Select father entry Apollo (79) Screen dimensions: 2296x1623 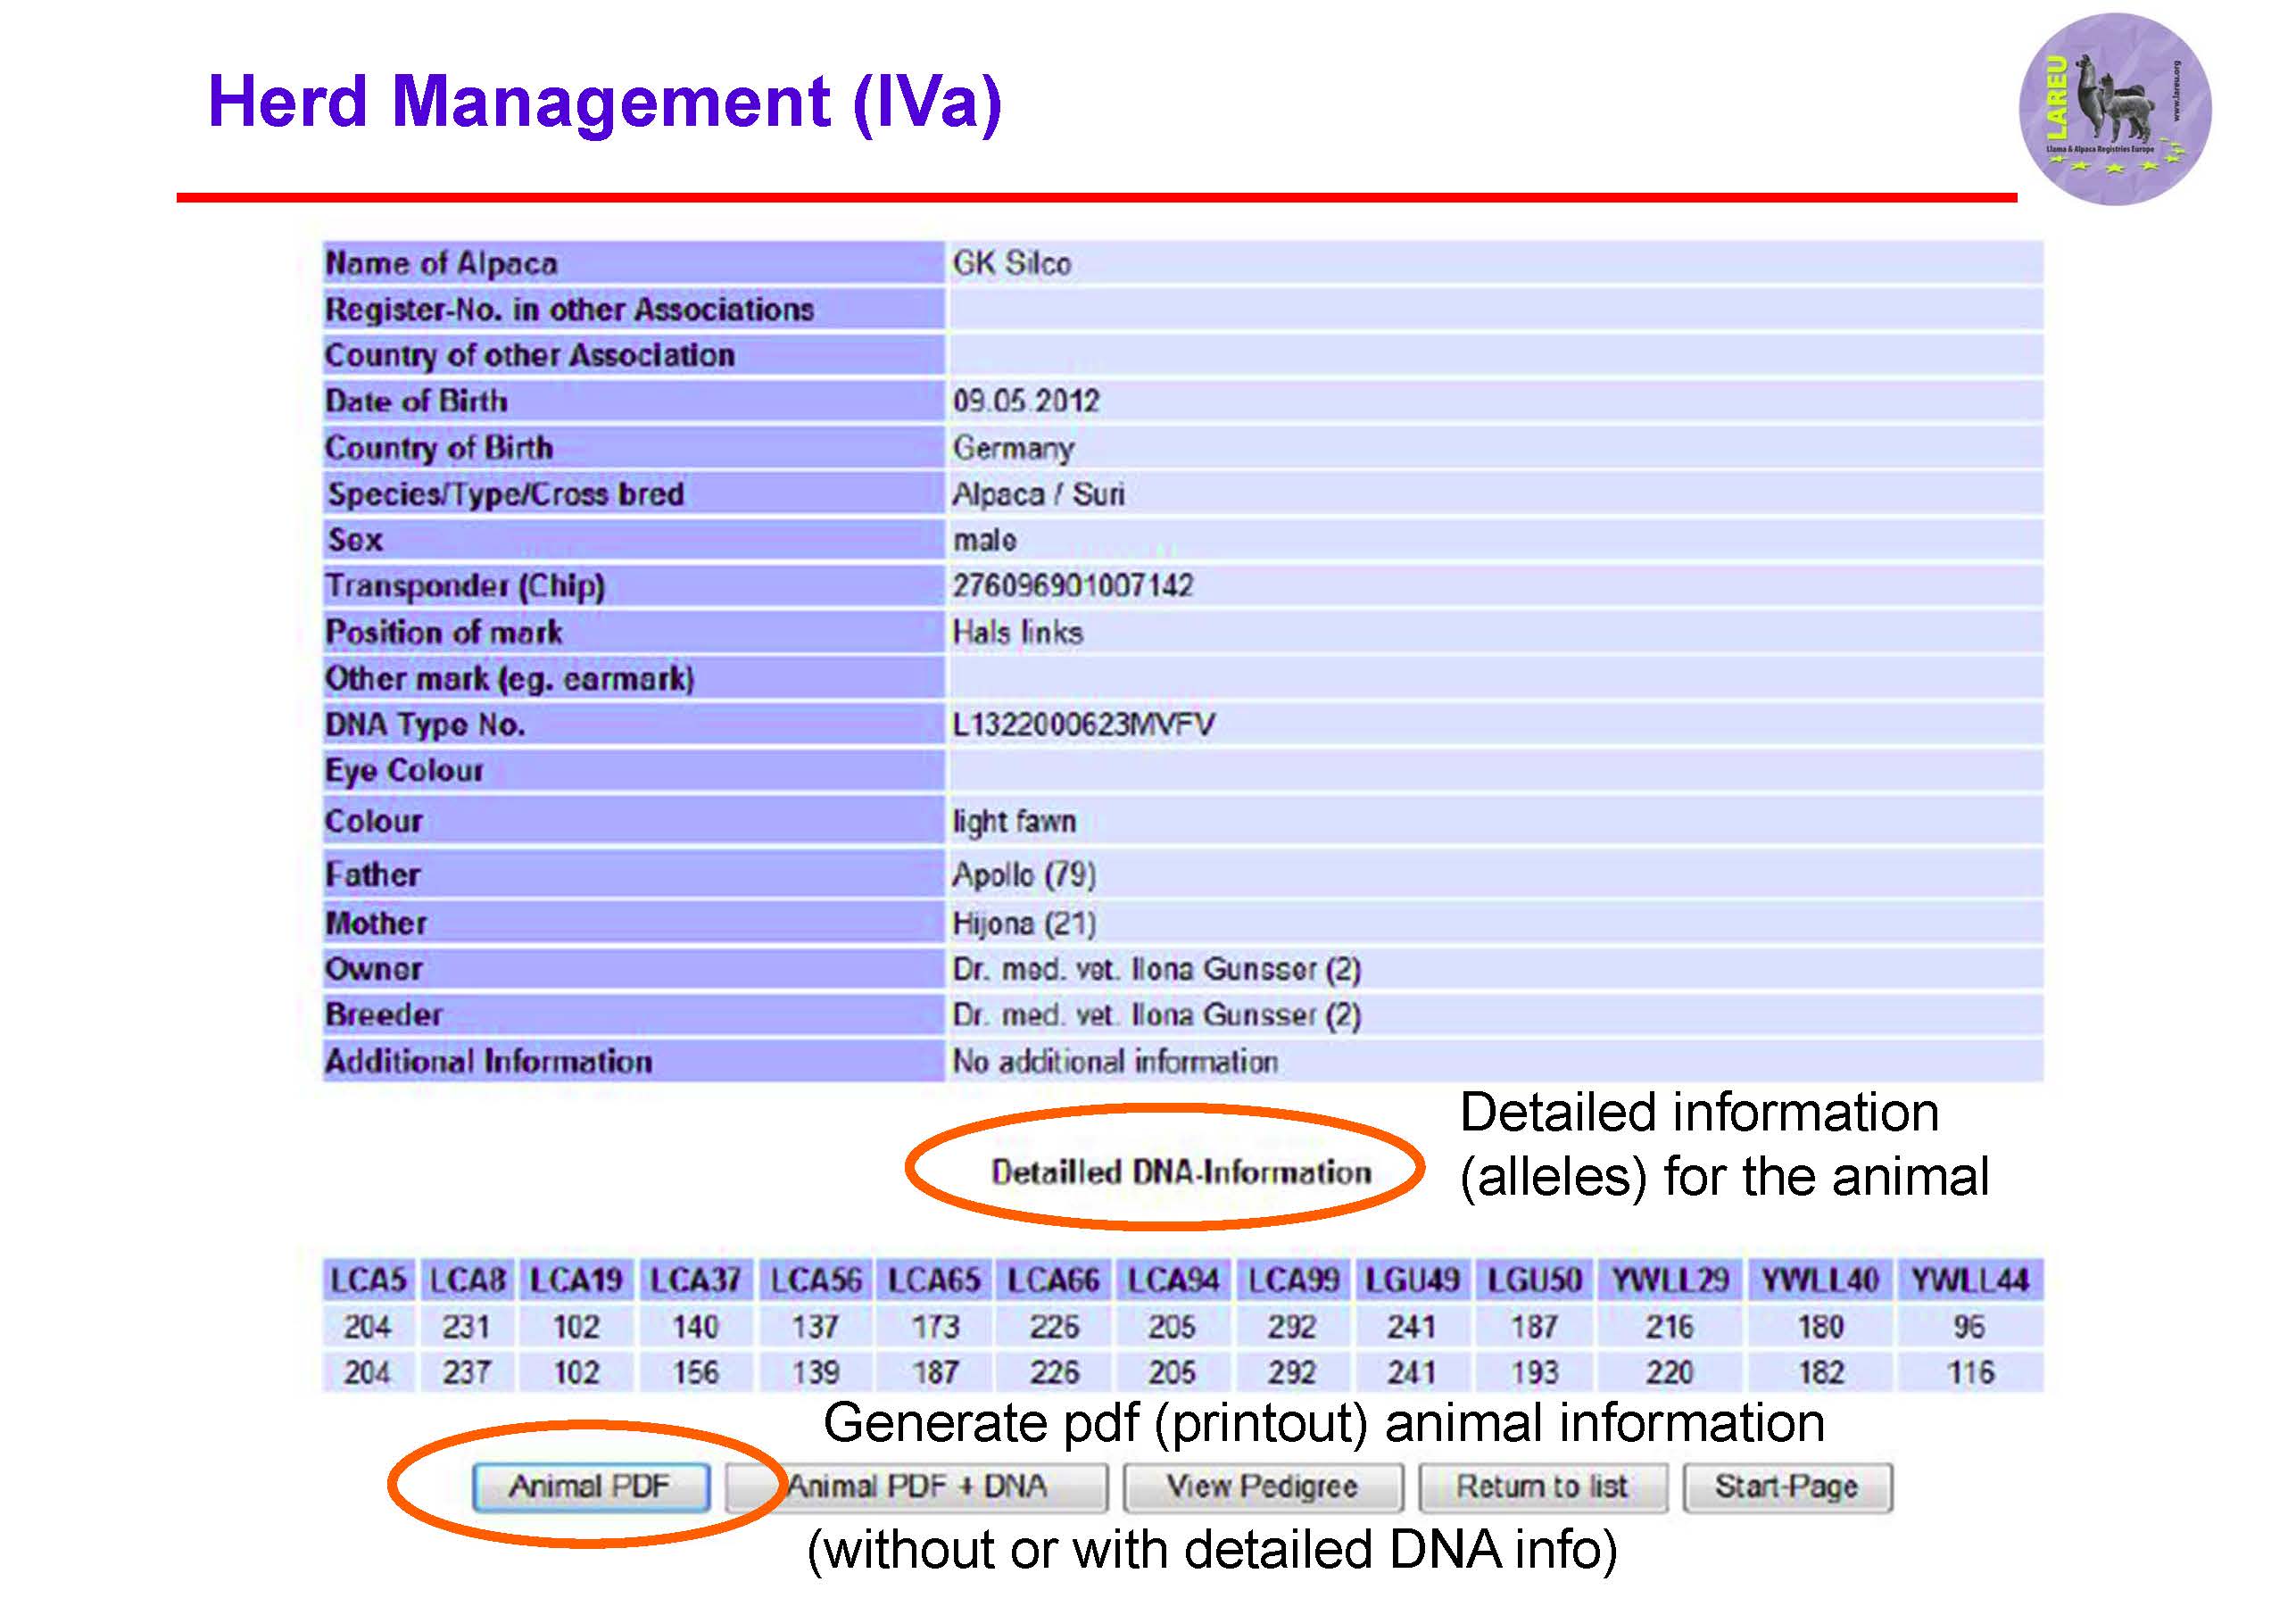click(1024, 875)
